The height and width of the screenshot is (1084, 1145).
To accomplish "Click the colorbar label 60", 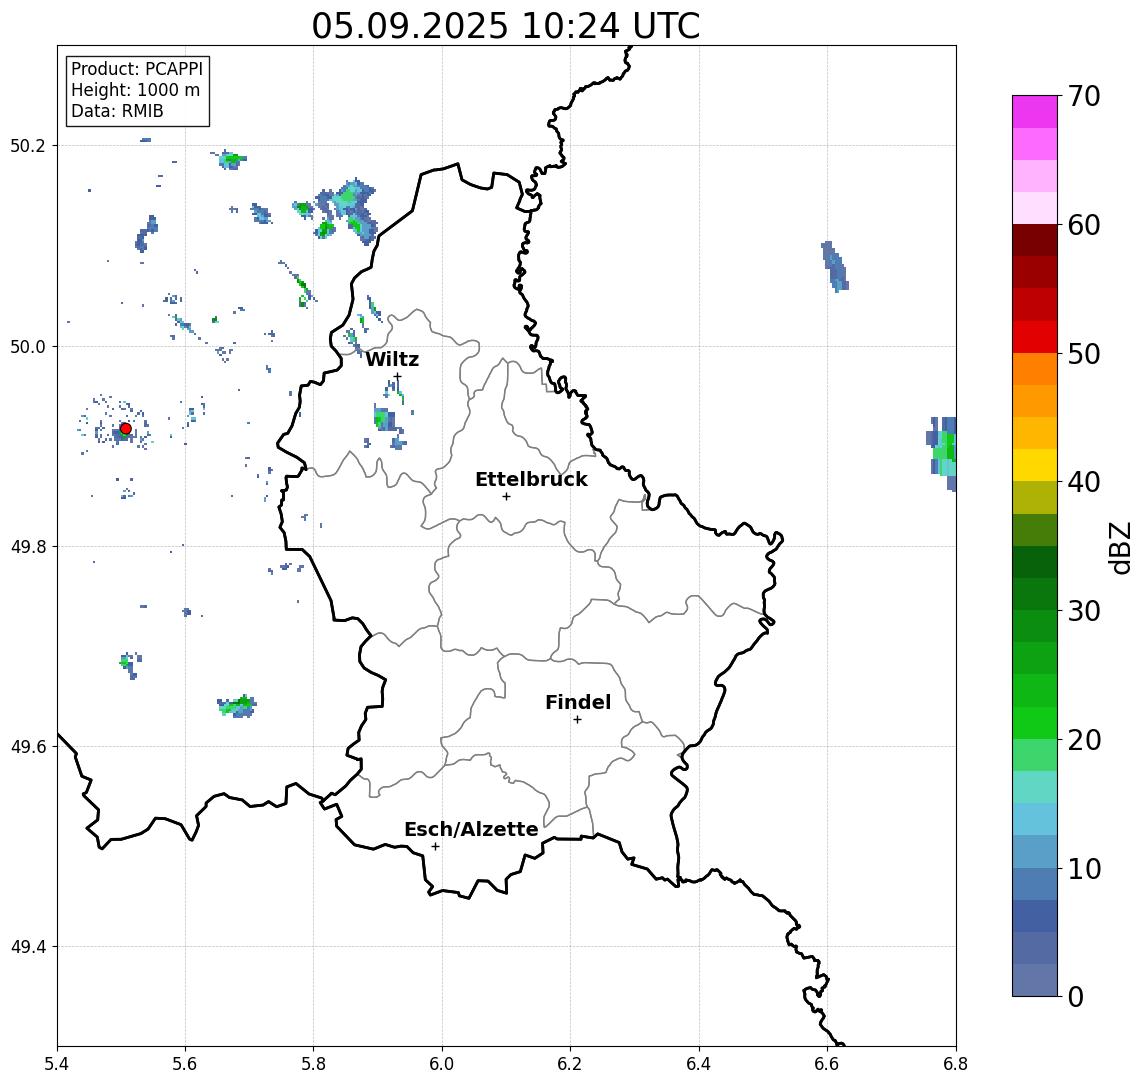I will [1084, 225].
